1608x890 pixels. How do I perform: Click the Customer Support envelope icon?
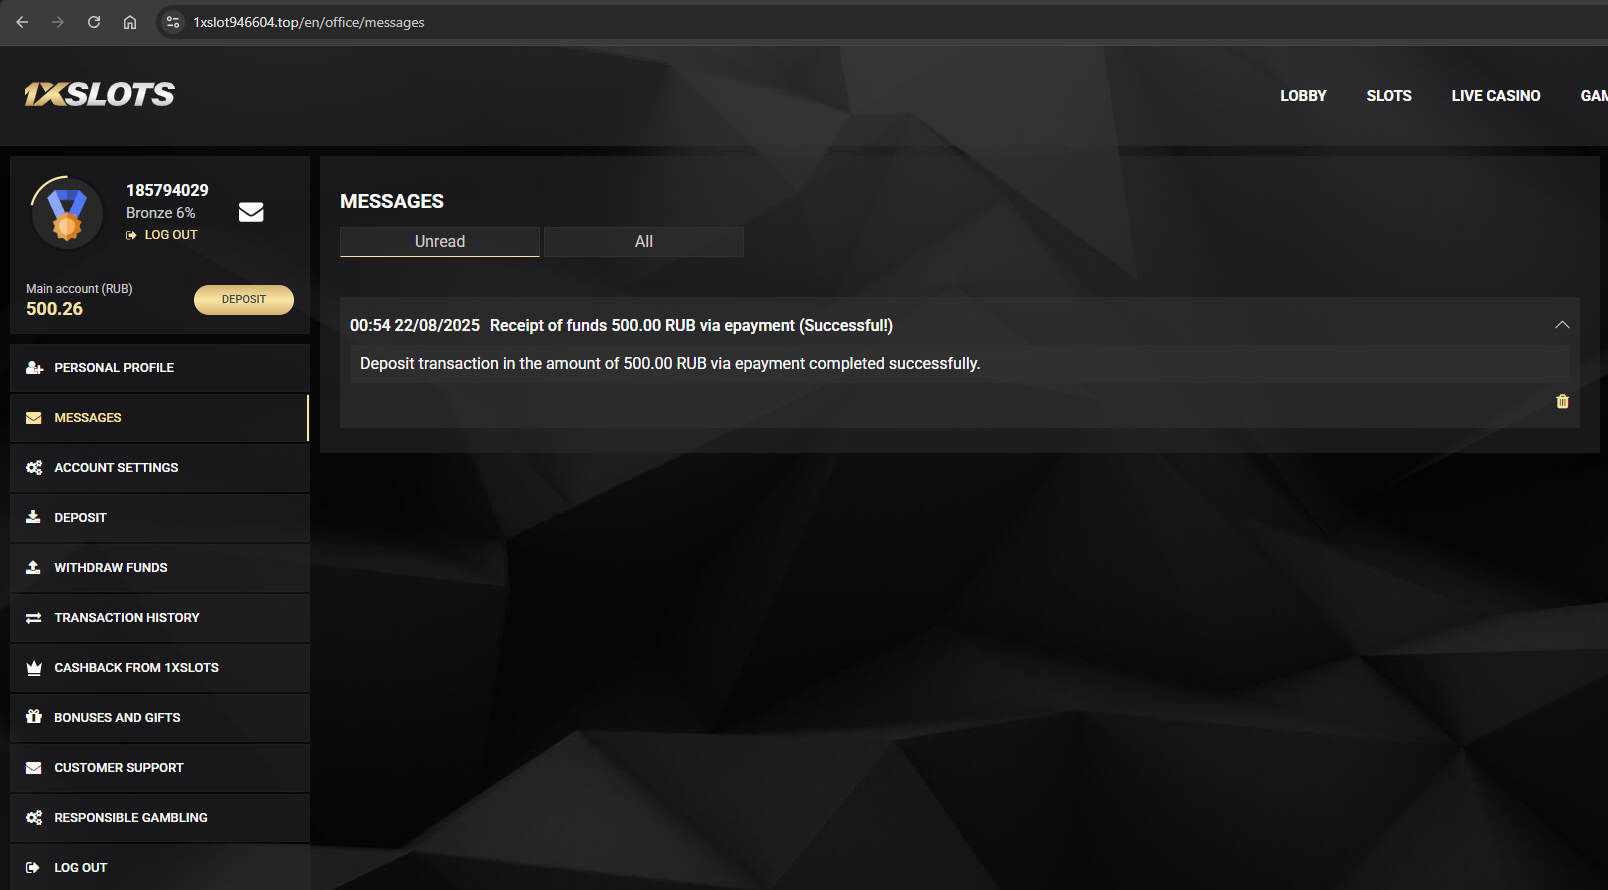[x=34, y=768]
